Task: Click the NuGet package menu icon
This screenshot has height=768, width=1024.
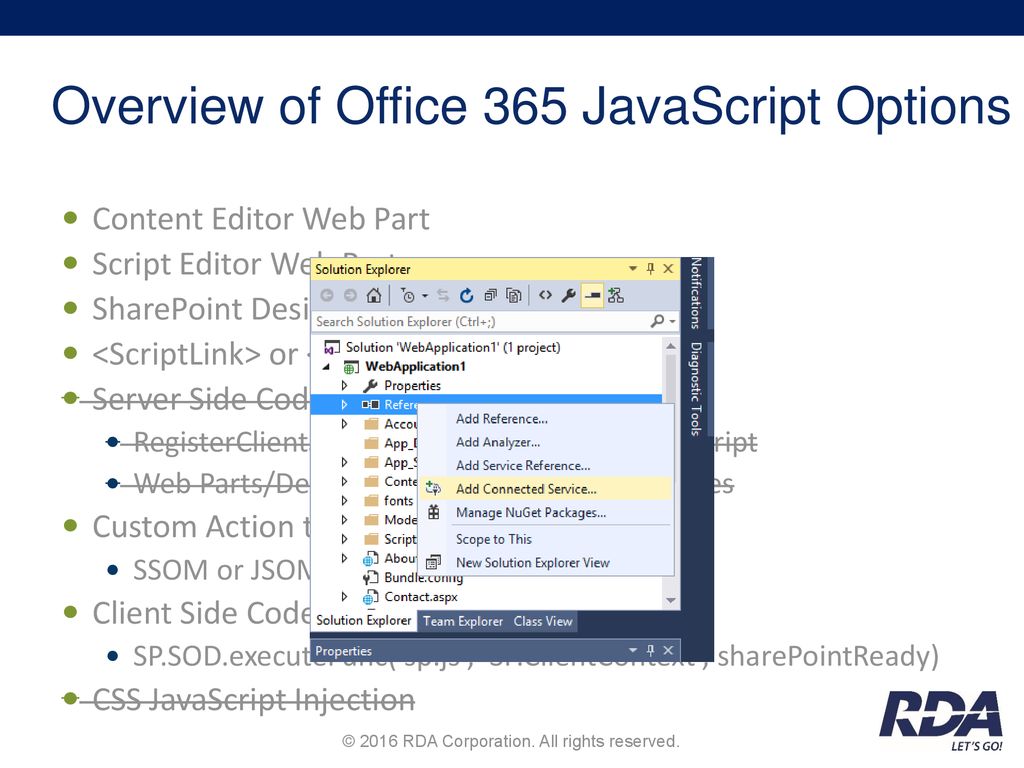Action: [434, 512]
